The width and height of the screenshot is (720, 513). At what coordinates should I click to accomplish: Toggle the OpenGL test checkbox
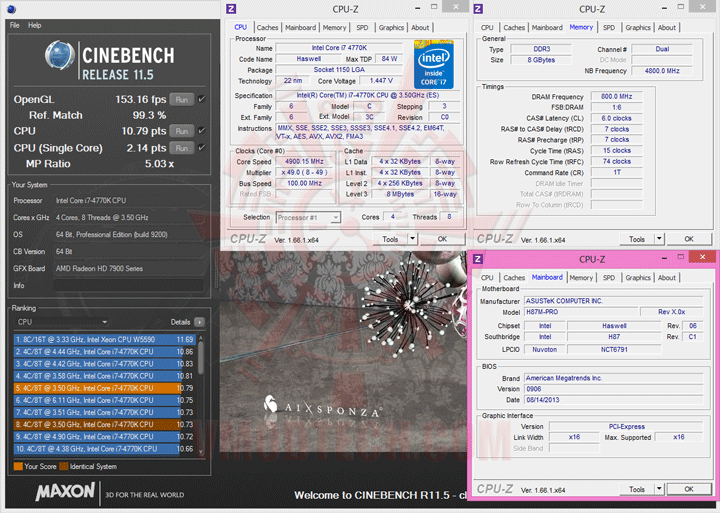[x=202, y=99]
